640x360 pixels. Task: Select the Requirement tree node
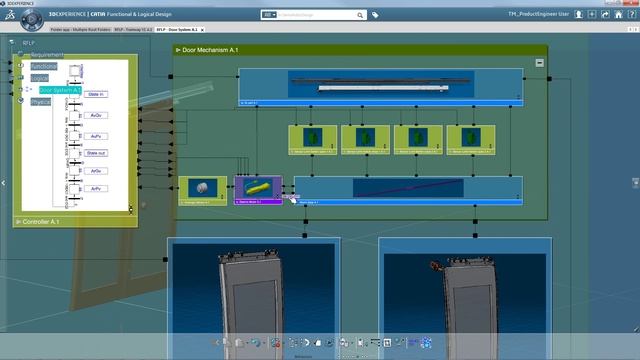pos(47,55)
